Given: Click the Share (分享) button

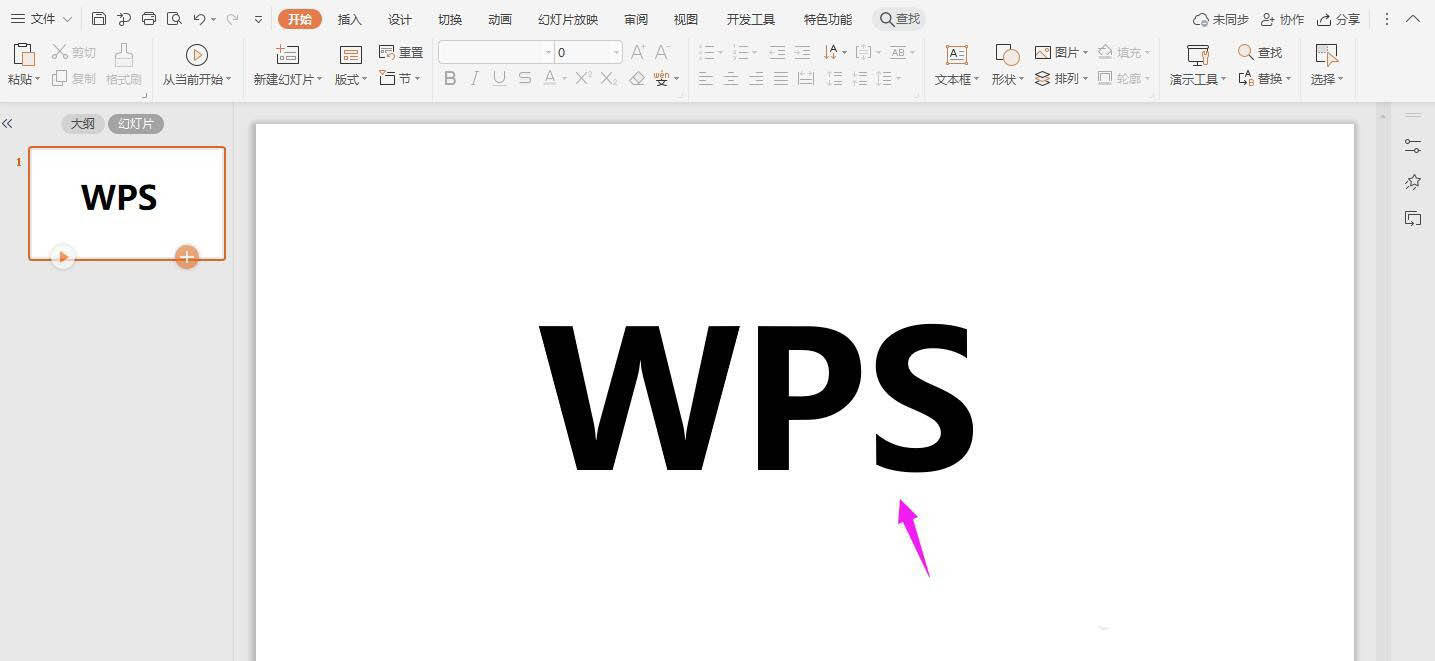Looking at the screenshot, I should tap(1339, 19).
